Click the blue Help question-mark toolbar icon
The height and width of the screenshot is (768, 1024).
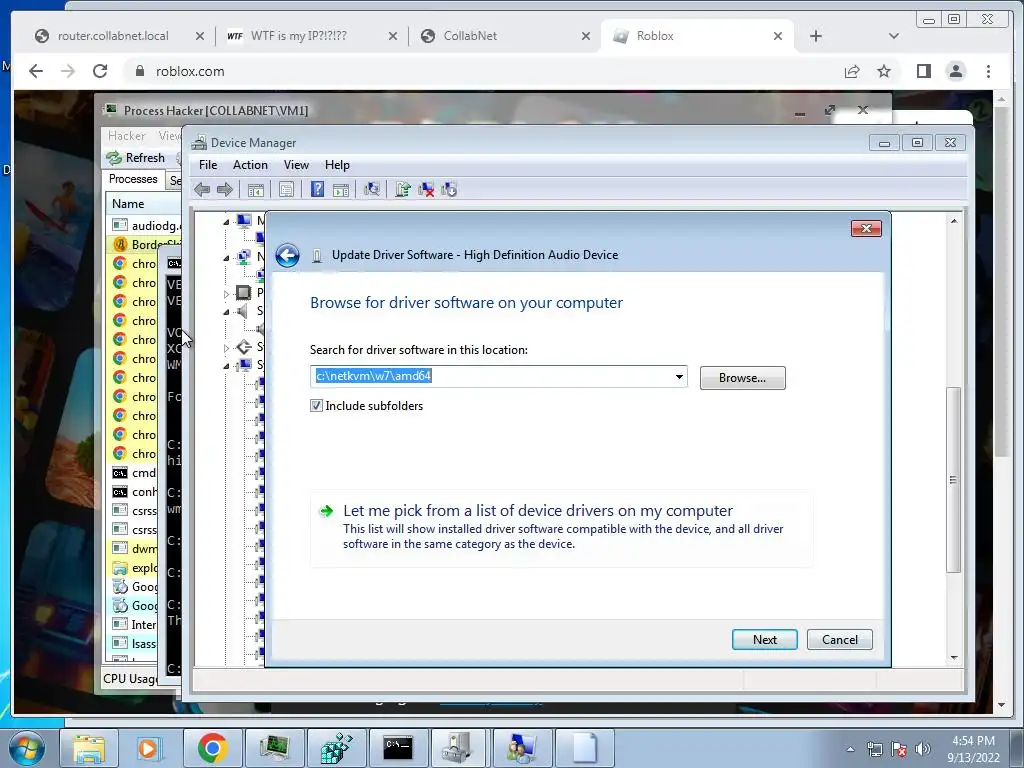point(317,189)
